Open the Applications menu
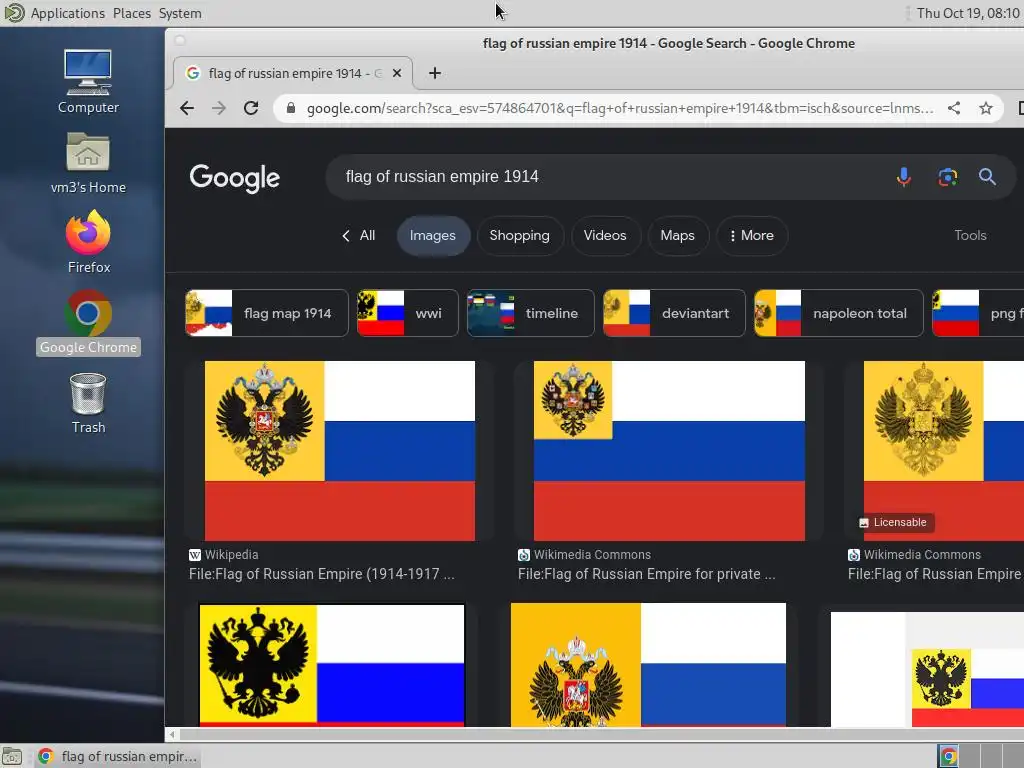The width and height of the screenshot is (1024, 768). (67, 13)
